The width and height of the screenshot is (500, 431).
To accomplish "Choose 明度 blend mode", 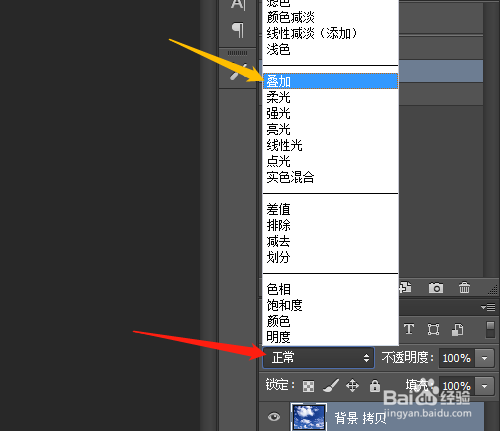I will tap(331, 337).
